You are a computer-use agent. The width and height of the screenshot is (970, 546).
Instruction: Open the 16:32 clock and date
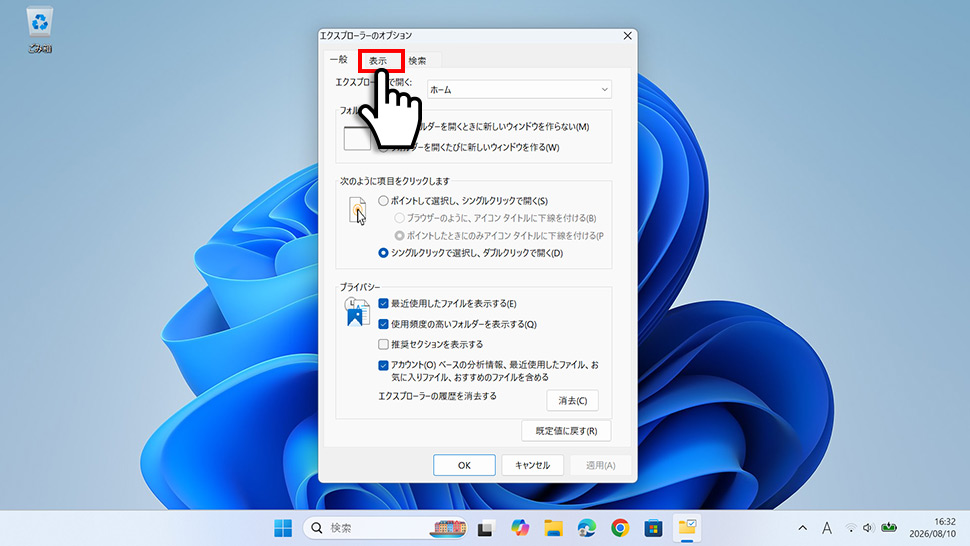click(x=932, y=527)
